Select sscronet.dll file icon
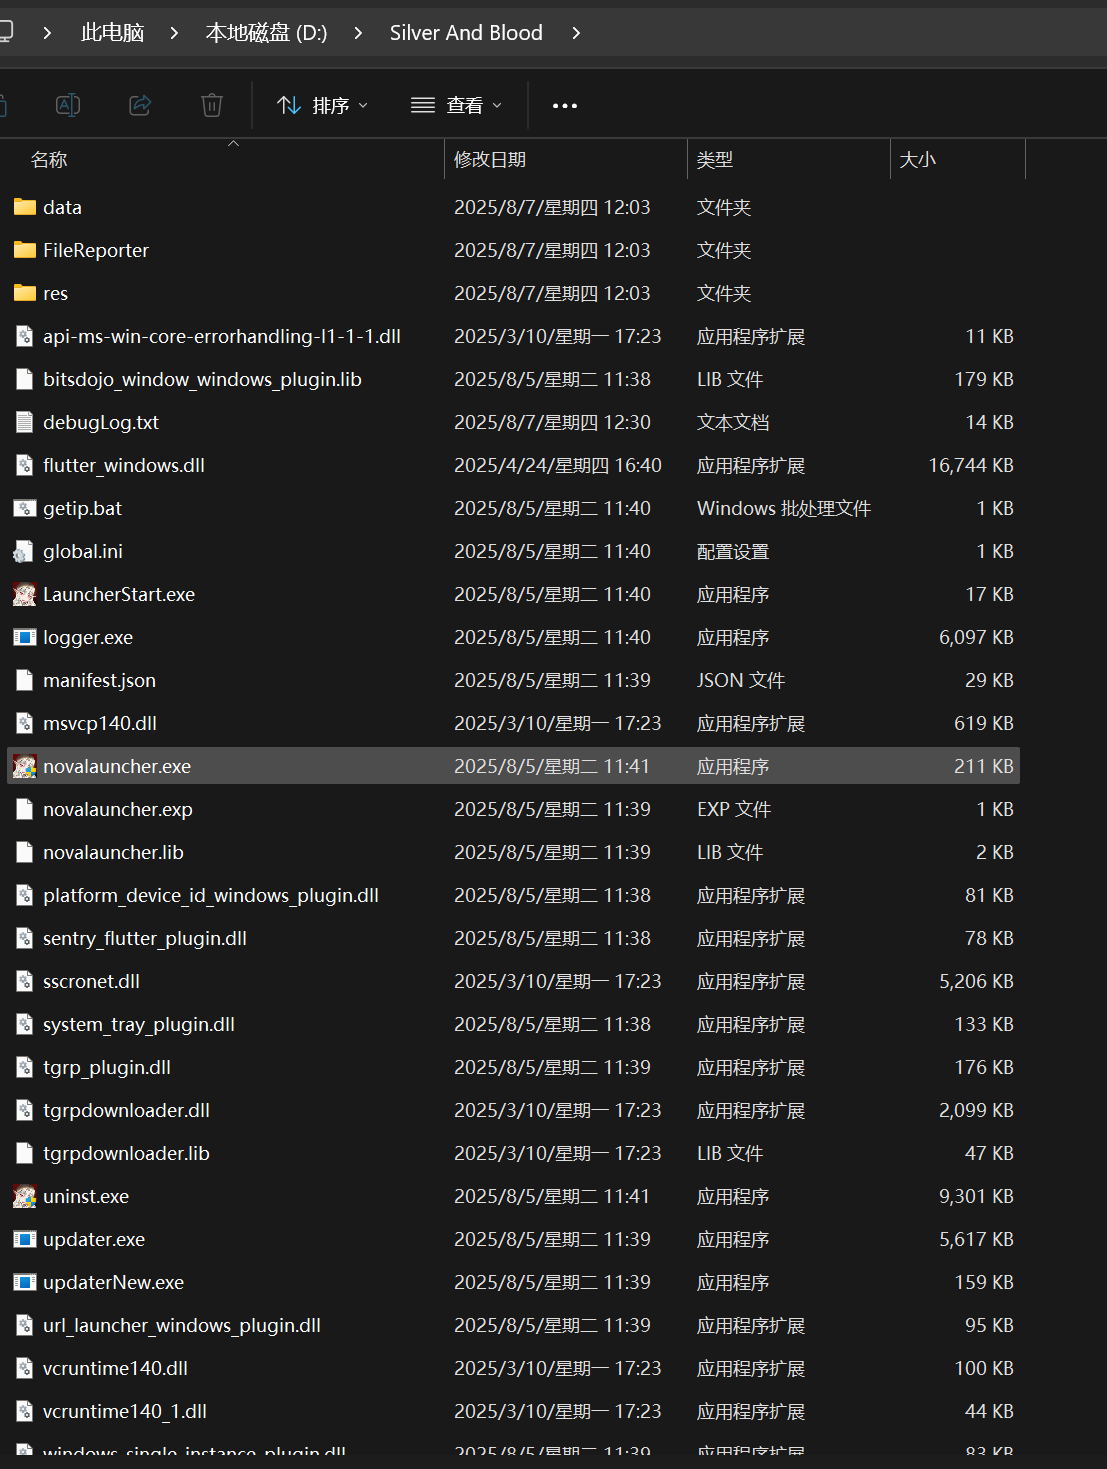The height and width of the screenshot is (1469, 1107). pos(25,981)
